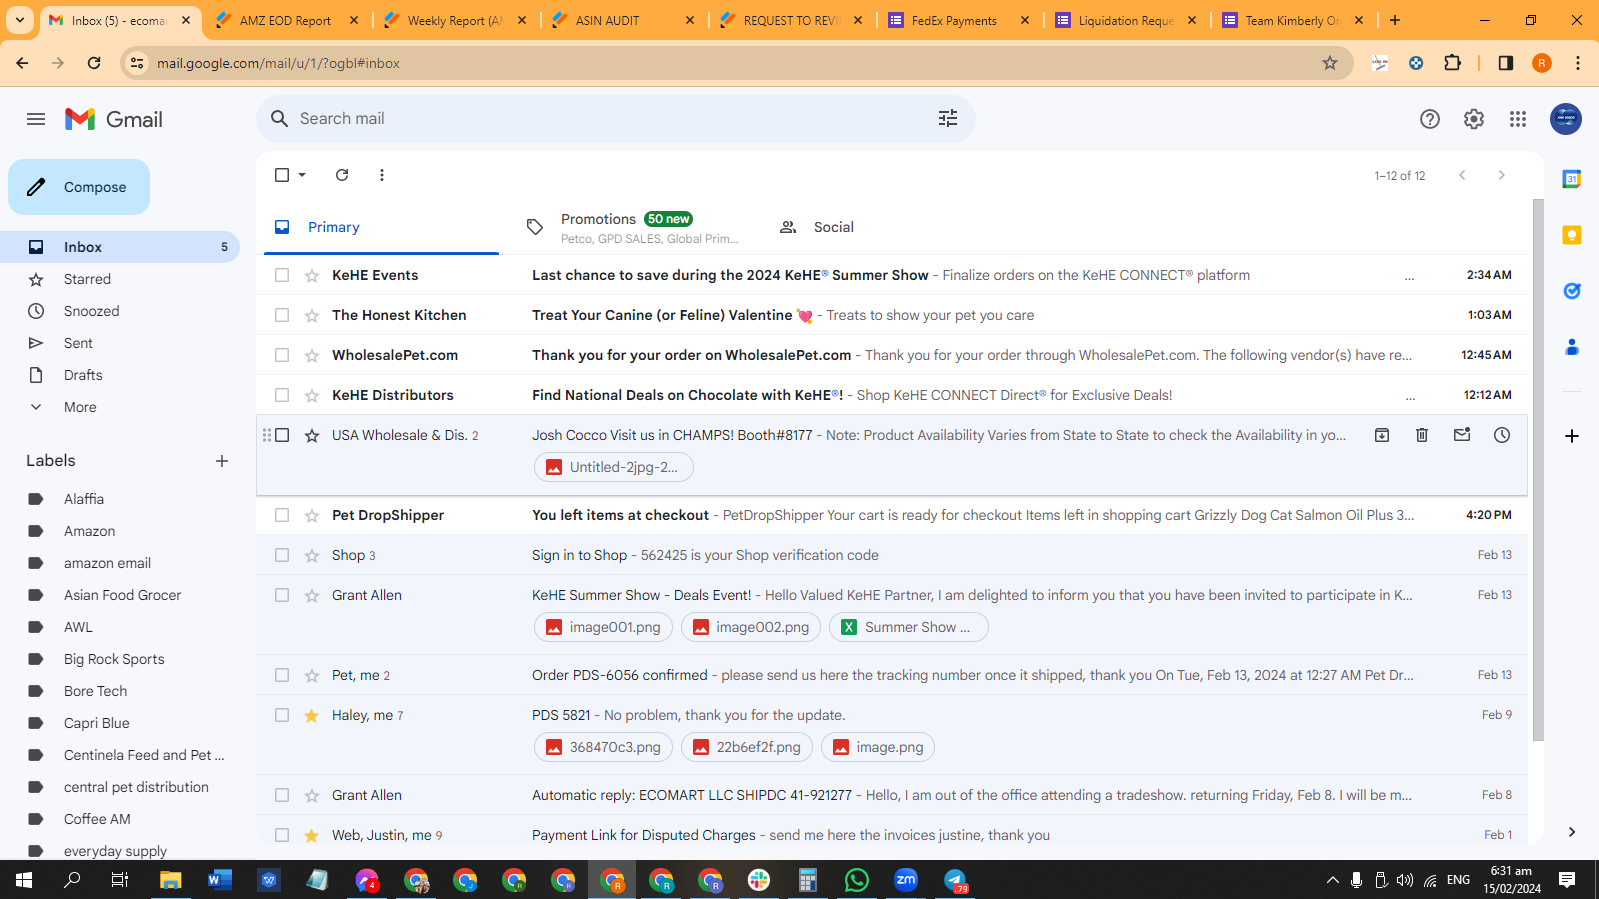Image resolution: width=1599 pixels, height=899 pixels.
Task: Open the Summer Show spreadsheet attachment
Action: pyautogui.click(x=908, y=627)
